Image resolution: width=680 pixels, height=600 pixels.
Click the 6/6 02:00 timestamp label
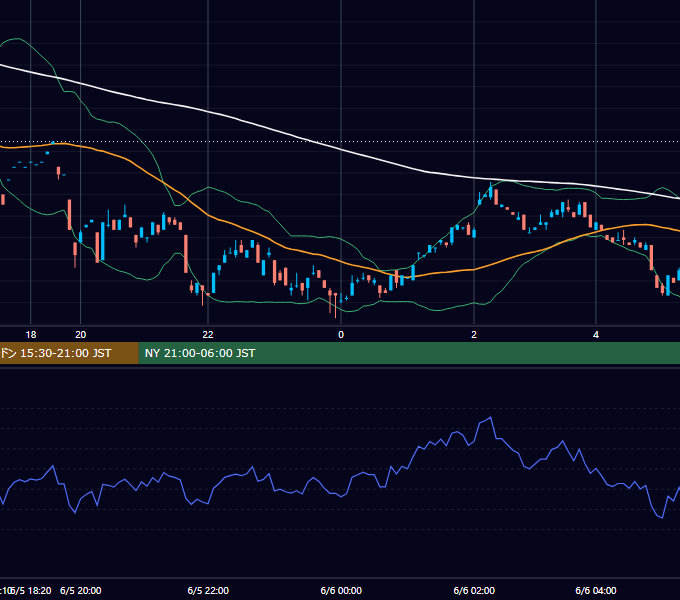pyautogui.click(x=474, y=590)
